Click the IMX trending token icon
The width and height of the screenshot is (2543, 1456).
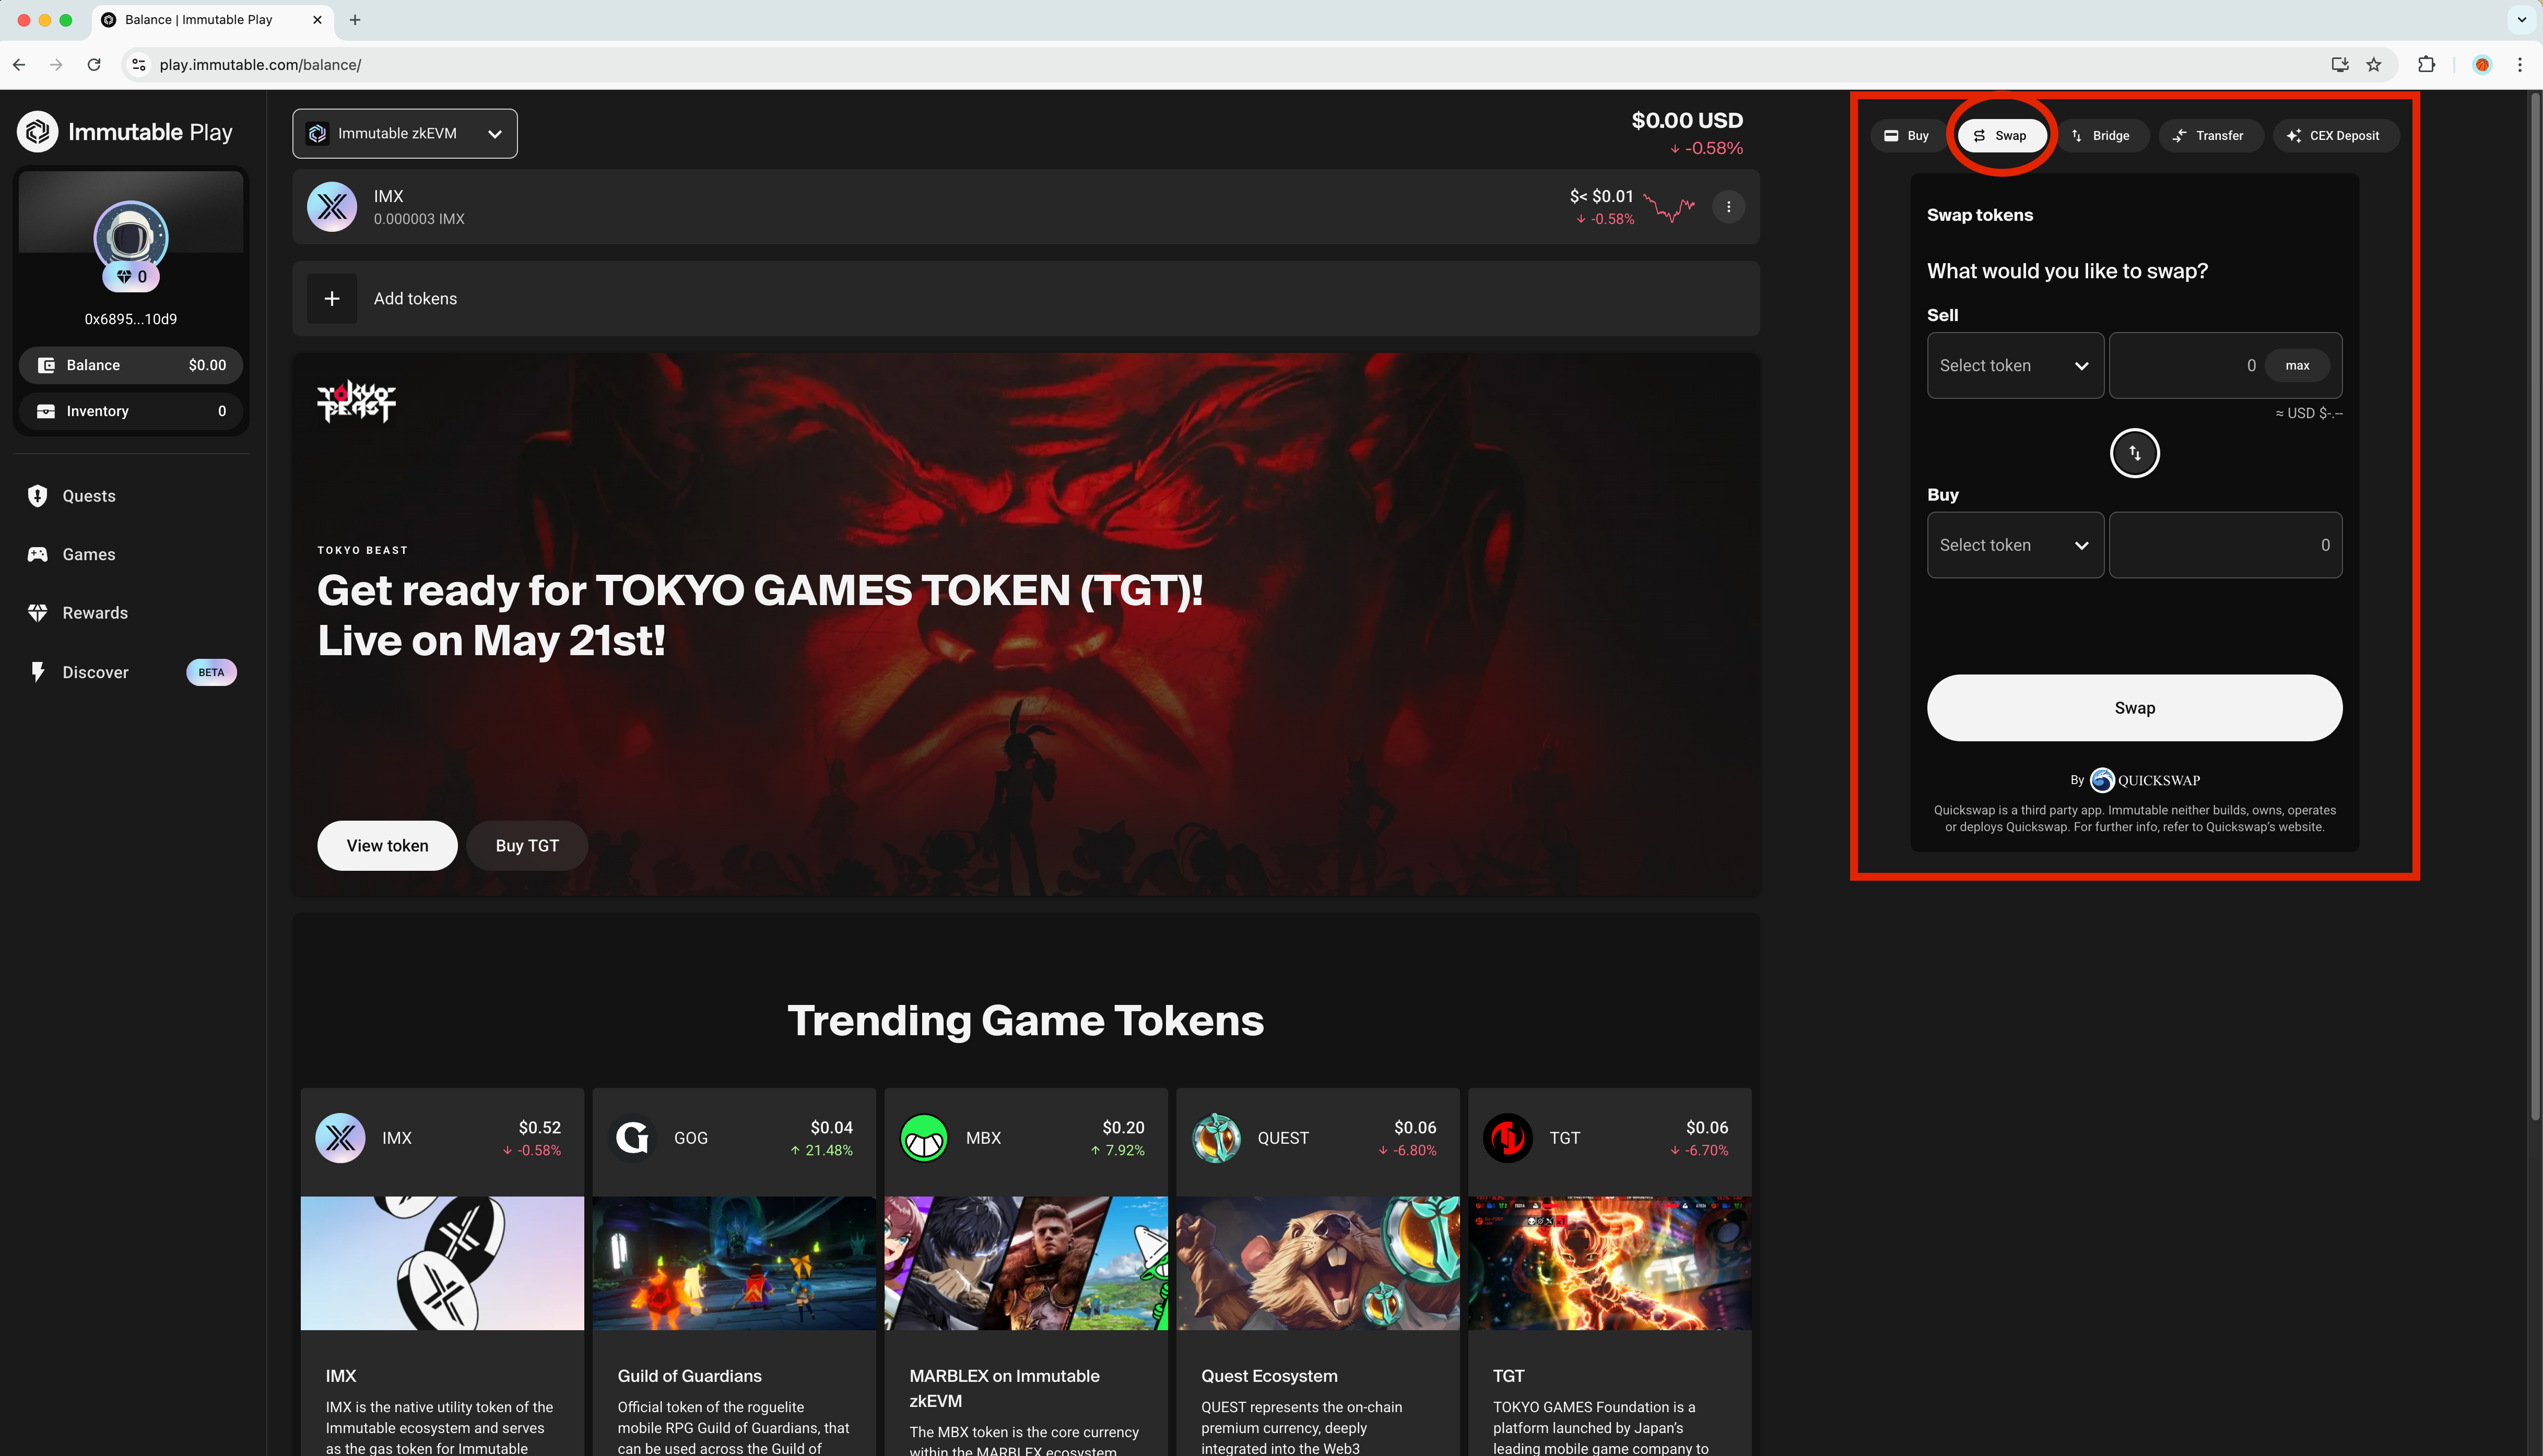[x=340, y=1138]
